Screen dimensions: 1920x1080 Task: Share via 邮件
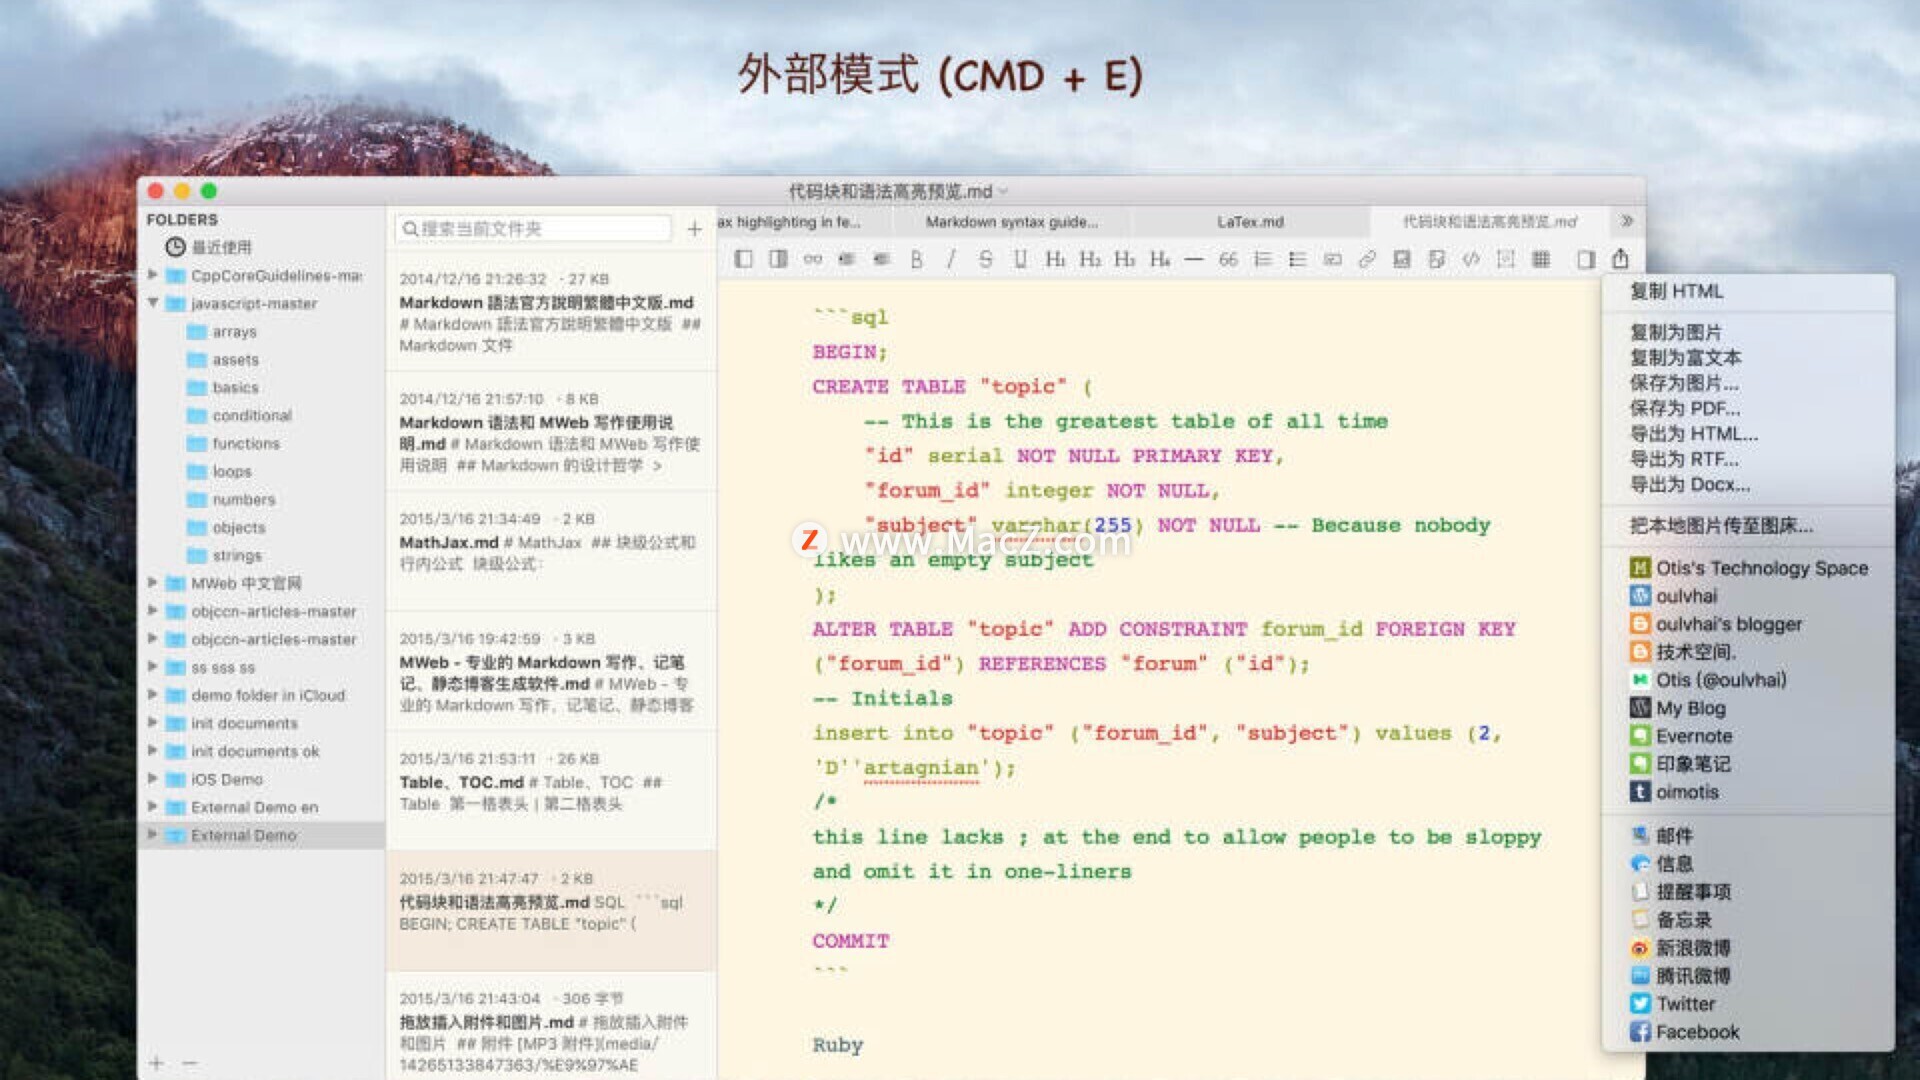(x=1662, y=836)
